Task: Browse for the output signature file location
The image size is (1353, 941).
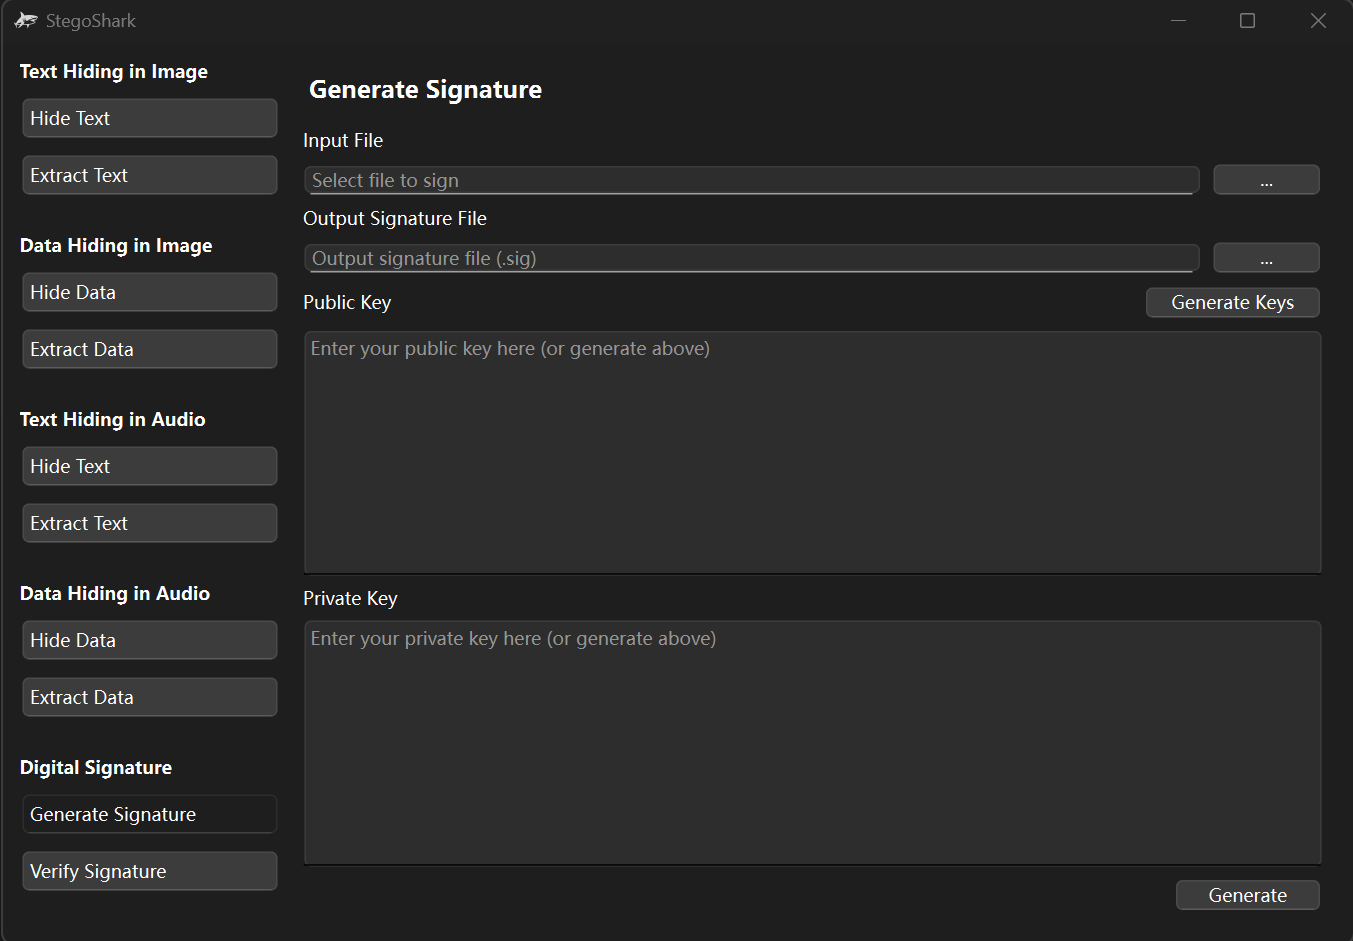Action: pos(1266,258)
